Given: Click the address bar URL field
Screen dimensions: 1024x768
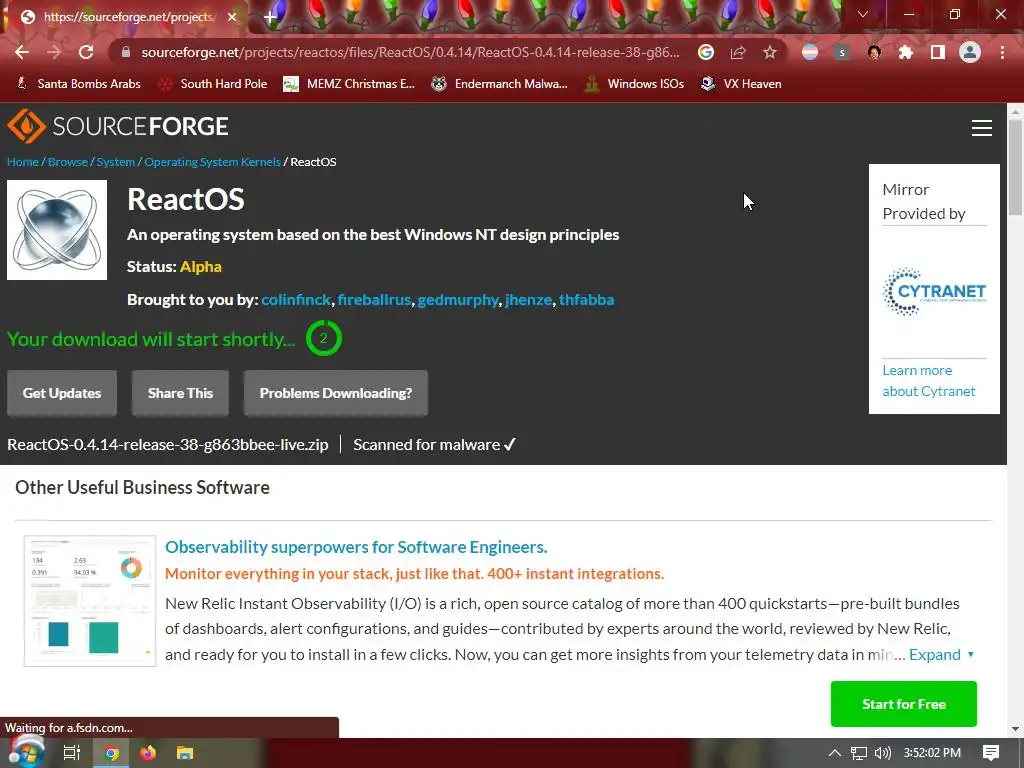Looking at the screenshot, I should (410, 52).
